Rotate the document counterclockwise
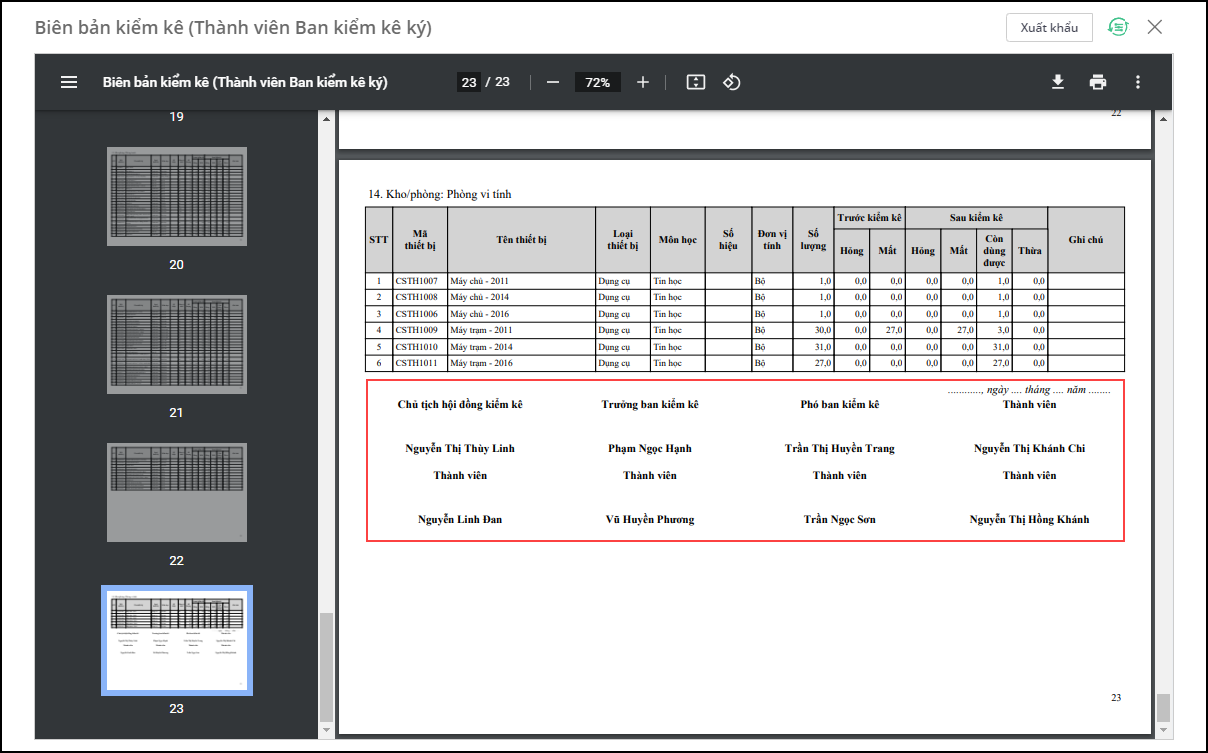Screen dimensions: 1208x753 731,82
